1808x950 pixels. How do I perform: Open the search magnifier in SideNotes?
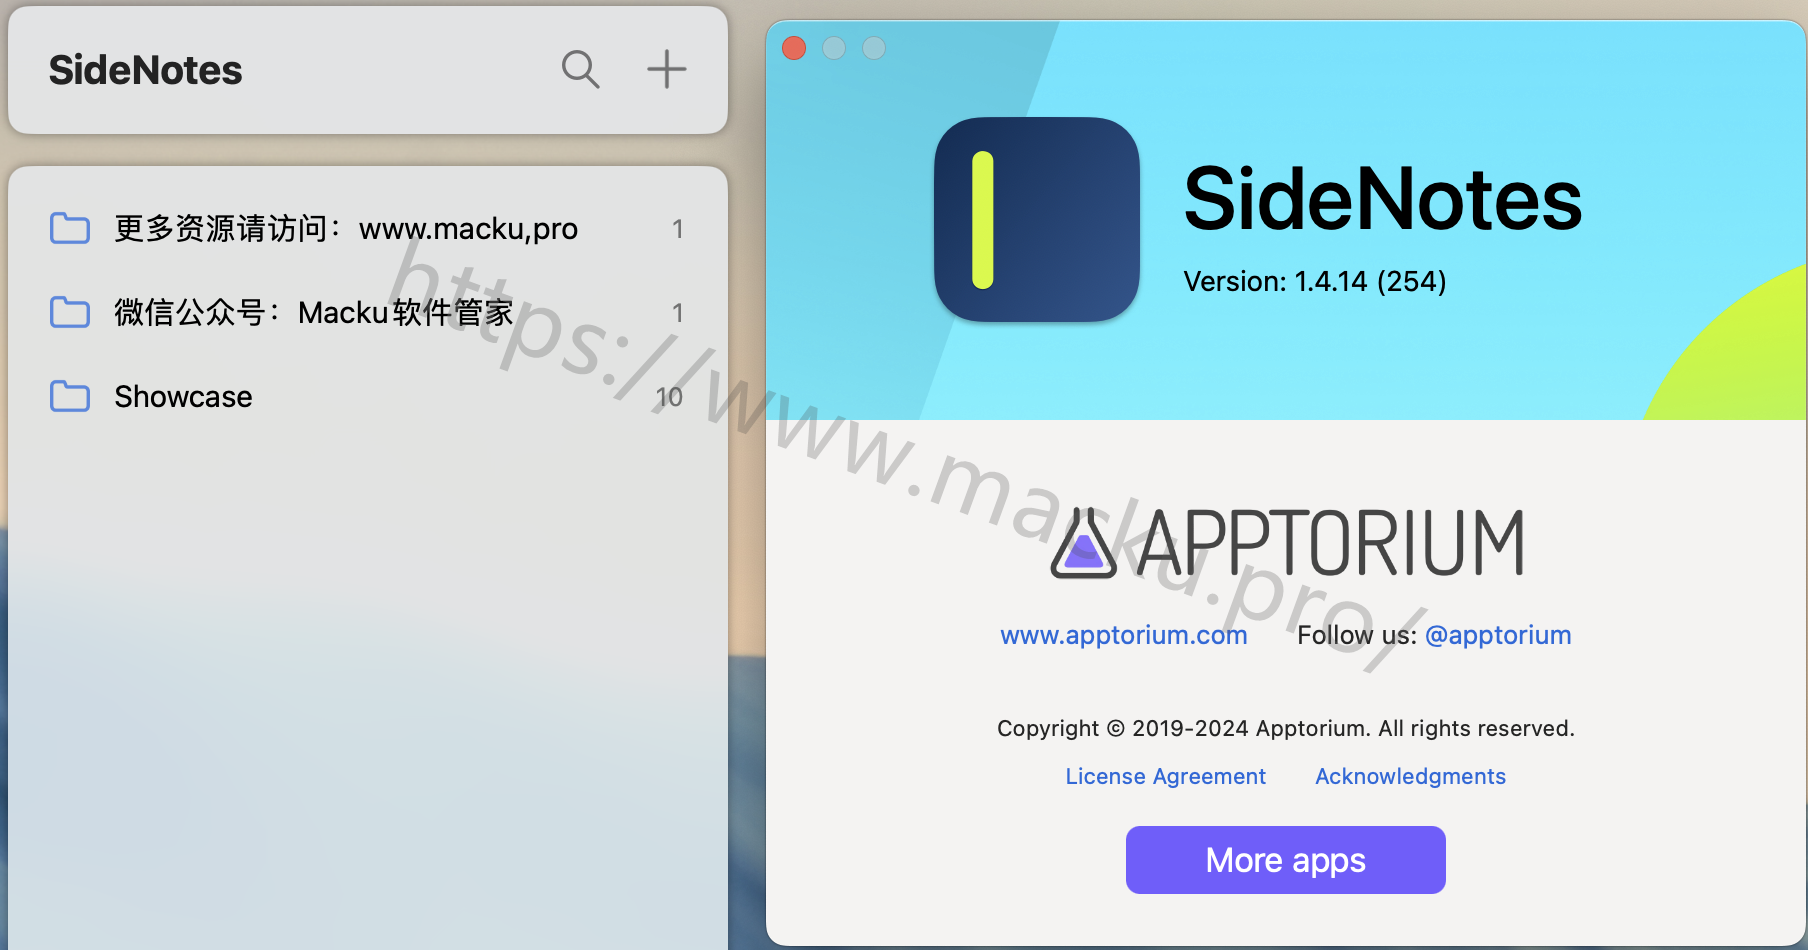[580, 70]
